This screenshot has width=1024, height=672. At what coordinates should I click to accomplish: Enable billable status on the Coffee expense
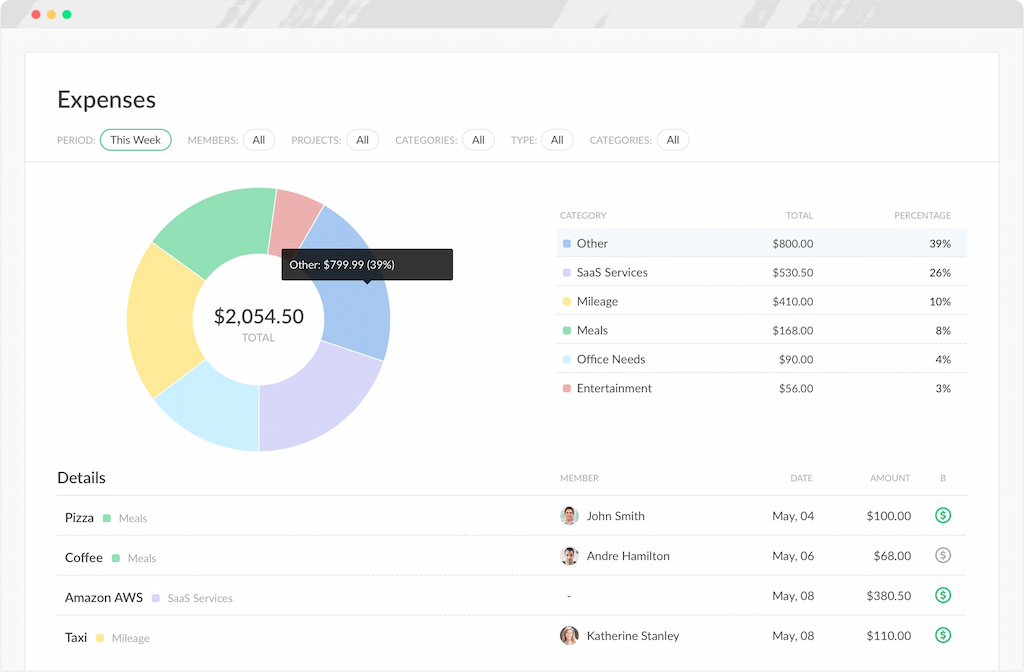click(x=942, y=555)
